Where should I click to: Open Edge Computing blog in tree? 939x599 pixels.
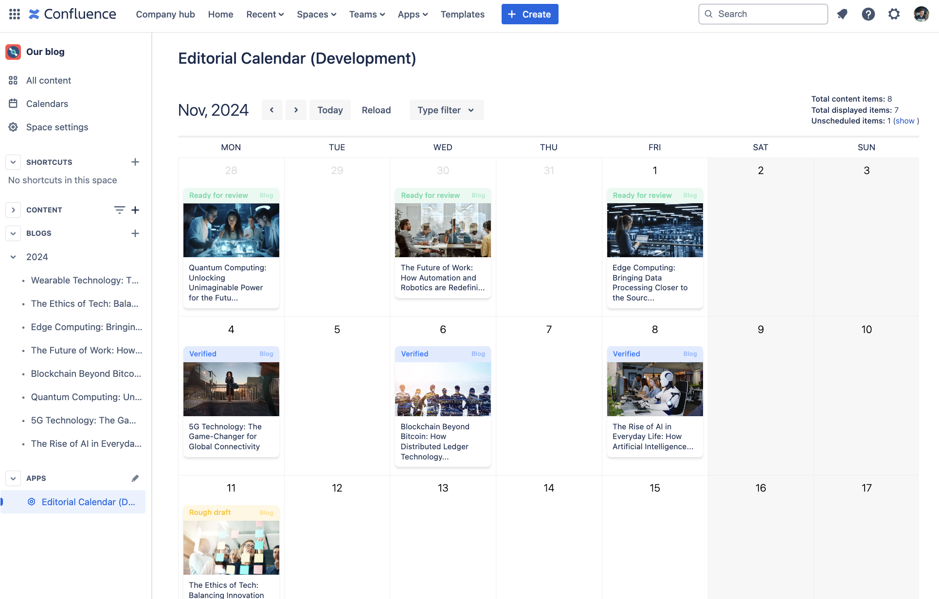click(x=86, y=327)
